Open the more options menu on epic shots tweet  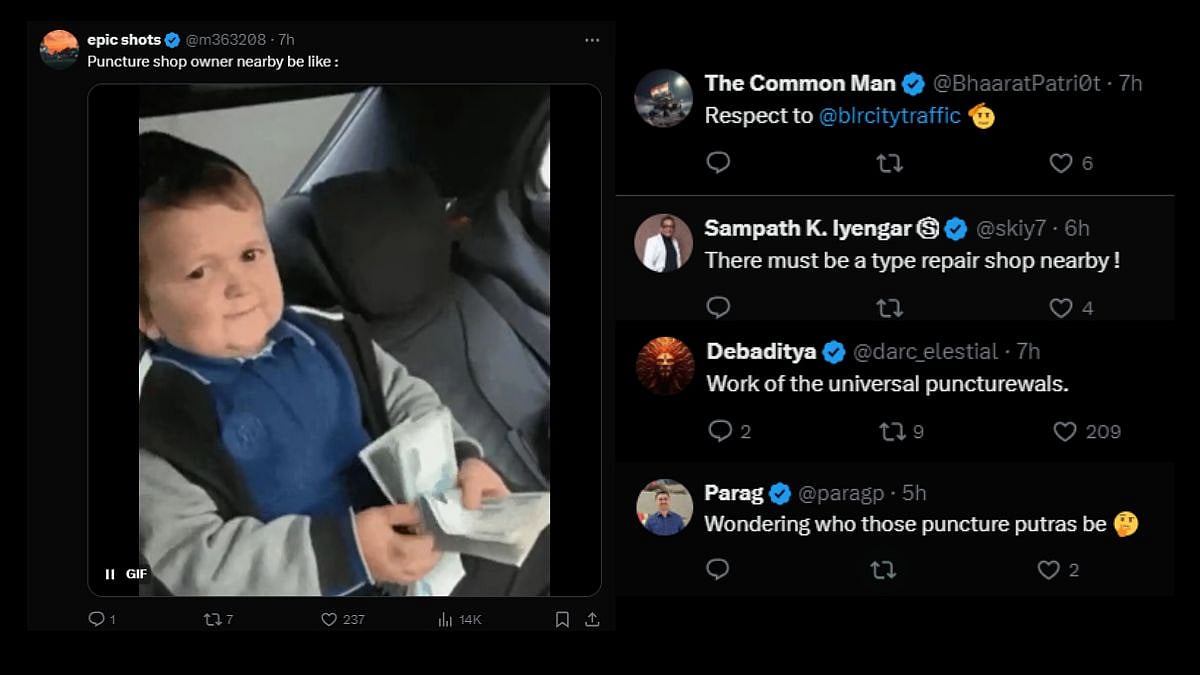[x=592, y=40]
